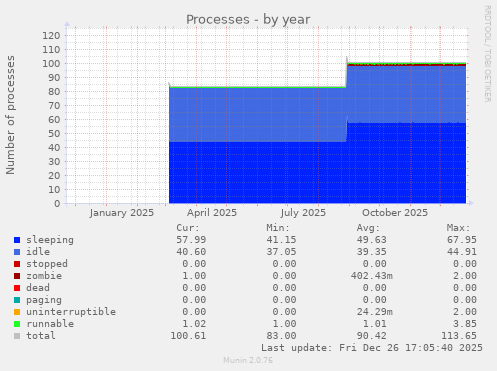This screenshot has width=497, height=371.
Task: Click the dead legend color swatch
Action: coord(17,288)
